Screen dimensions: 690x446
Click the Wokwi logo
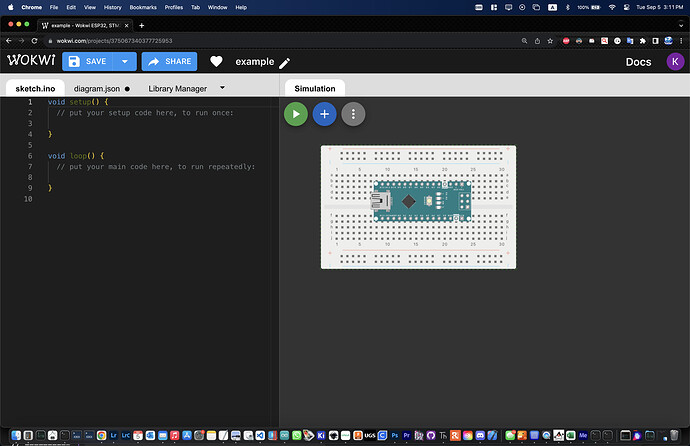pyautogui.click(x=30, y=61)
